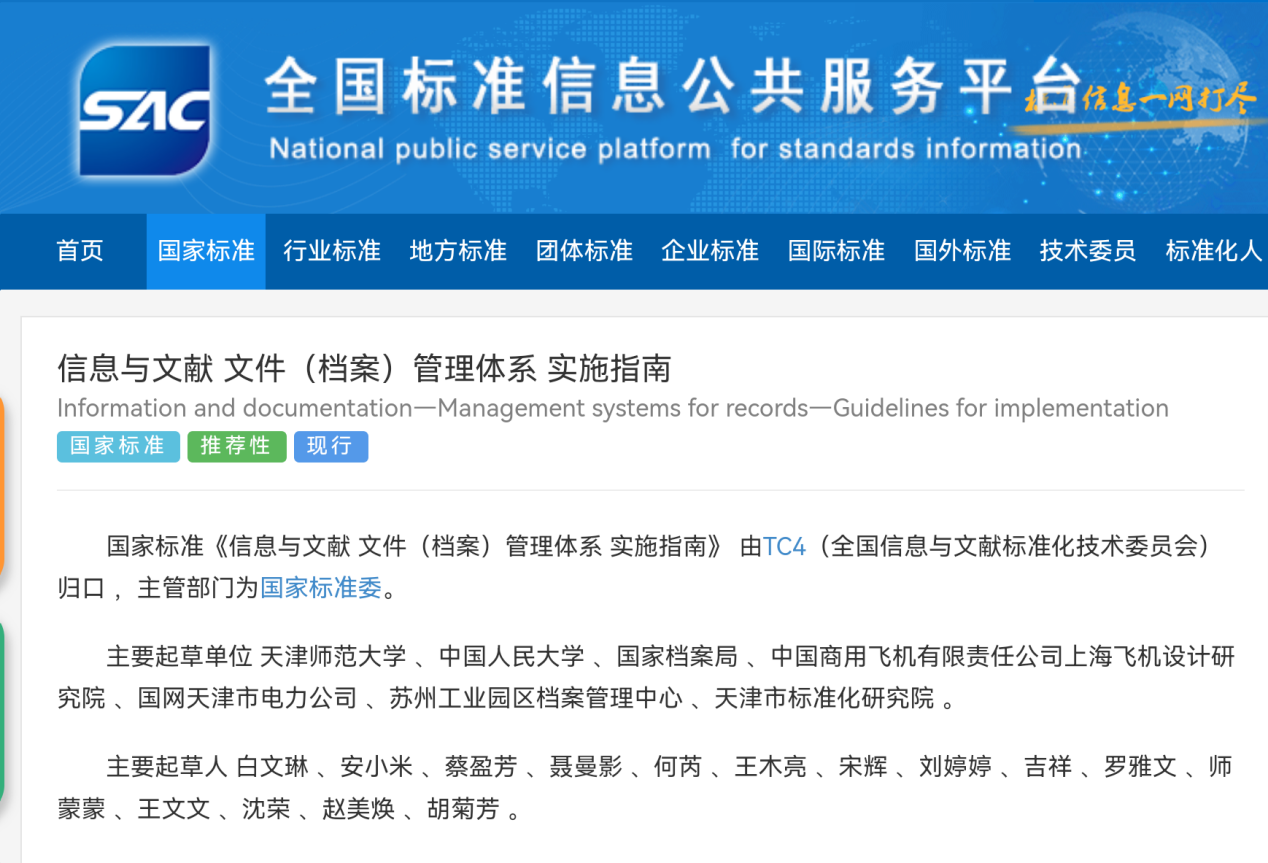The image size is (1268, 863).
Task: Open the 国家标准委 department link
Action: pos(321,588)
